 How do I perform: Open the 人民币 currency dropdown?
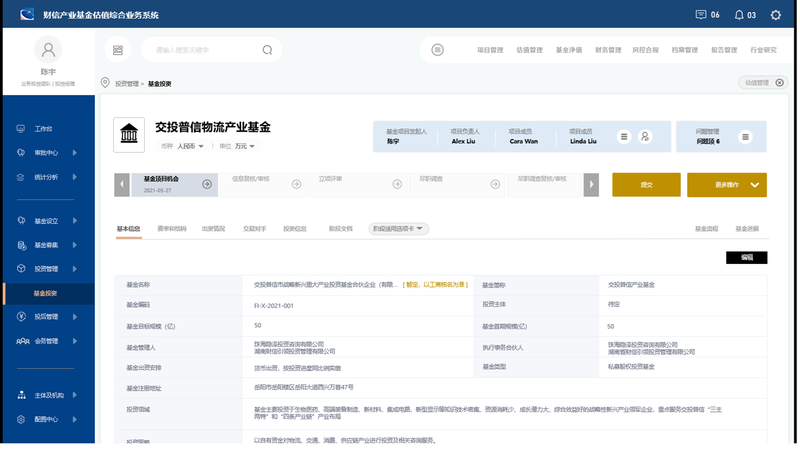[190, 146]
